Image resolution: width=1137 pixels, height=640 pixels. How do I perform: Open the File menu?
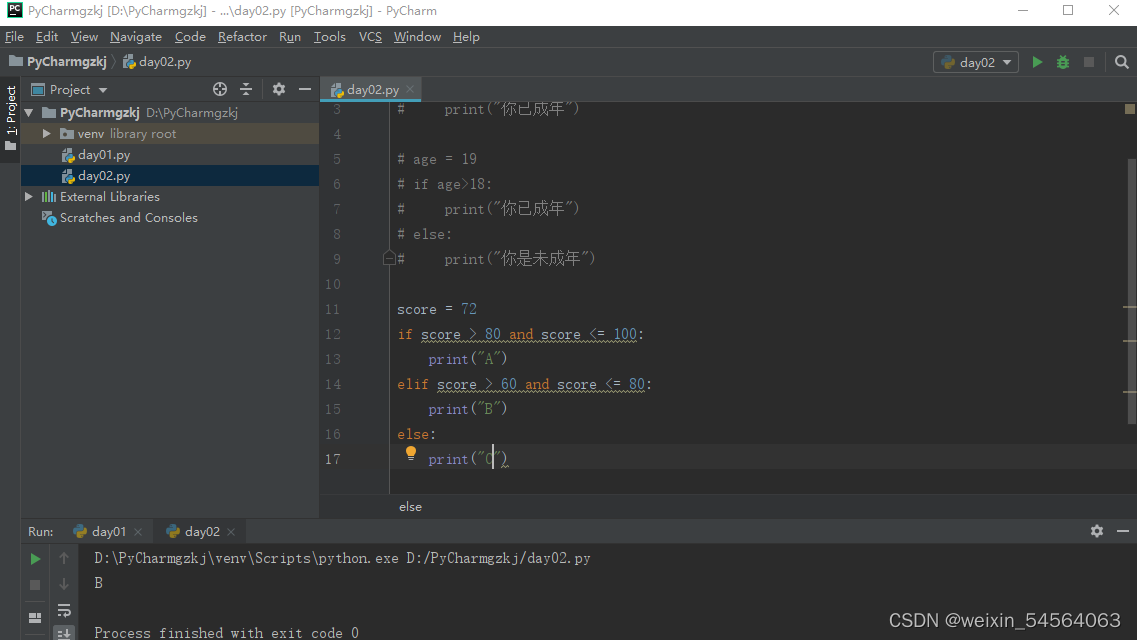(15, 37)
